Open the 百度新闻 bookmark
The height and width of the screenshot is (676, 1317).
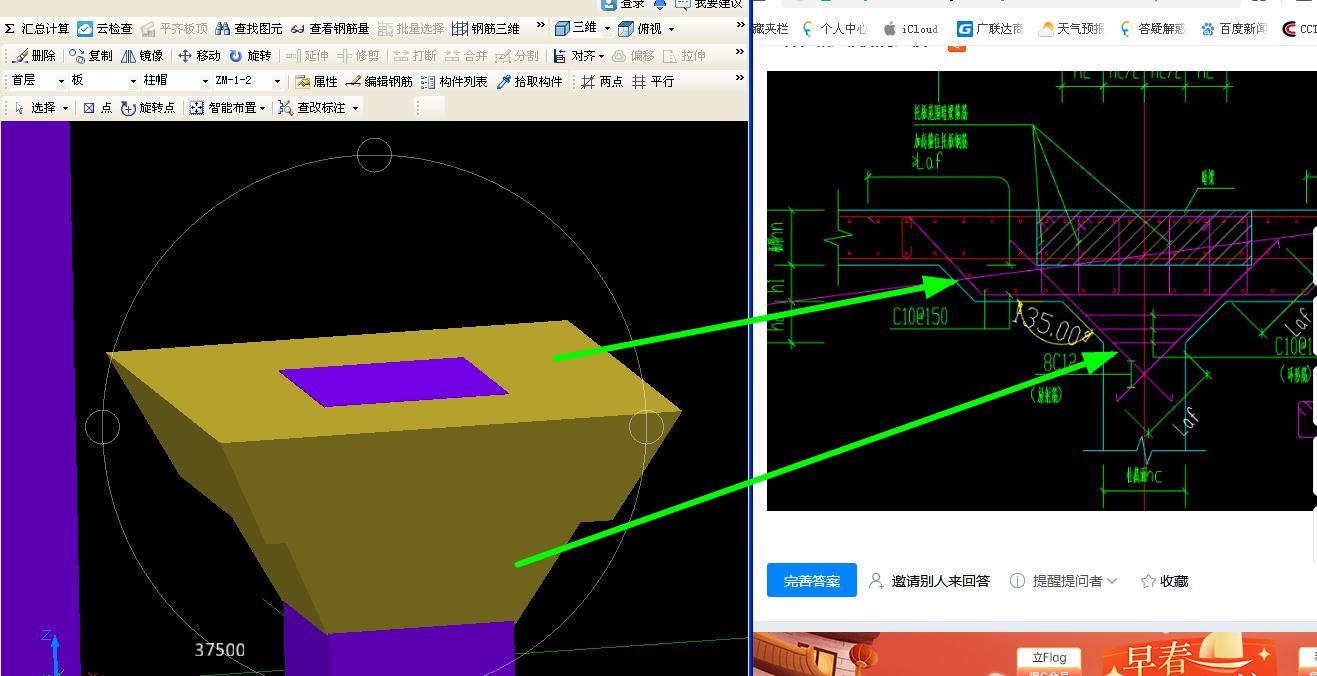pyautogui.click(x=1234, y=29)
